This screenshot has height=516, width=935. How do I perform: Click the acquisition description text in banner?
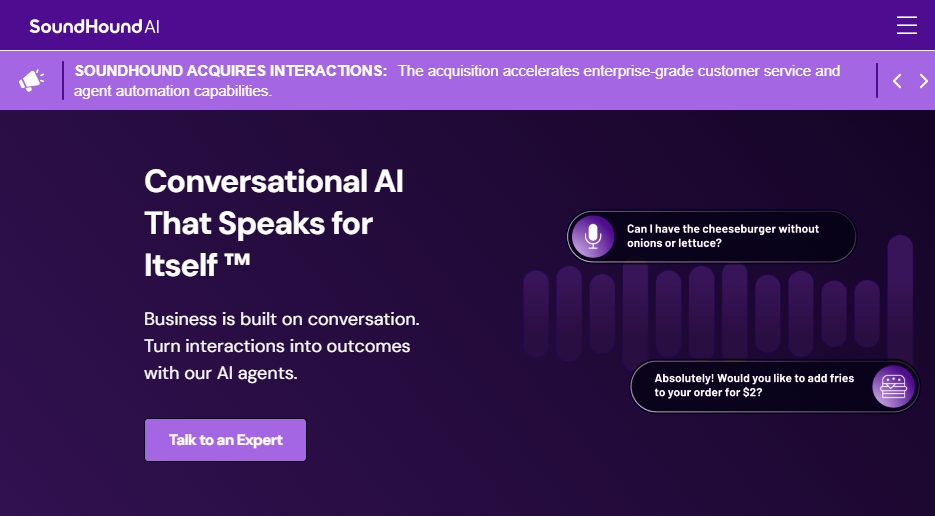pyautogui.click(x=618, y=71)
